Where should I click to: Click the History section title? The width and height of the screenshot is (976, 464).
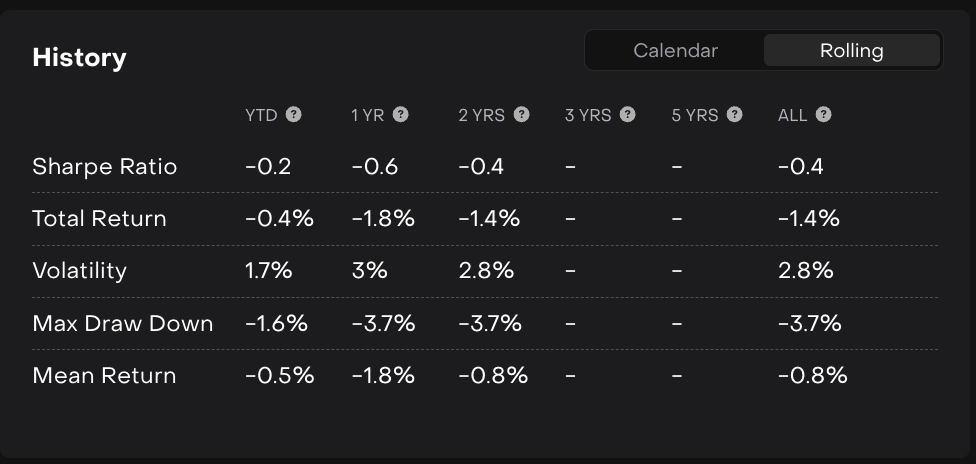[79, 58]
